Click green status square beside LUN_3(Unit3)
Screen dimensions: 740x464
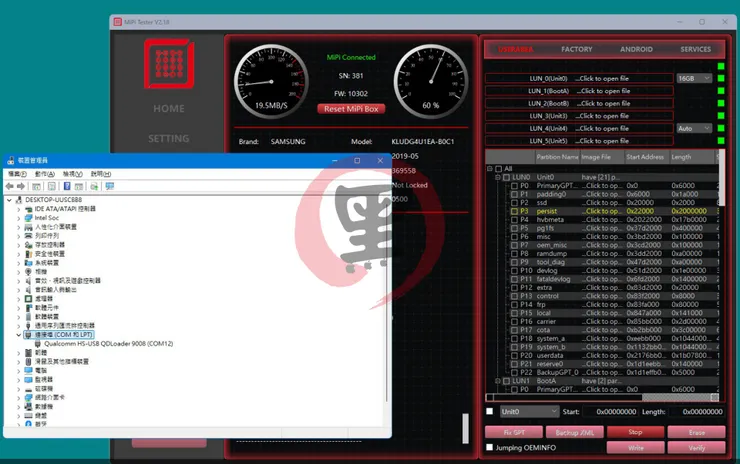click(721, 116)
